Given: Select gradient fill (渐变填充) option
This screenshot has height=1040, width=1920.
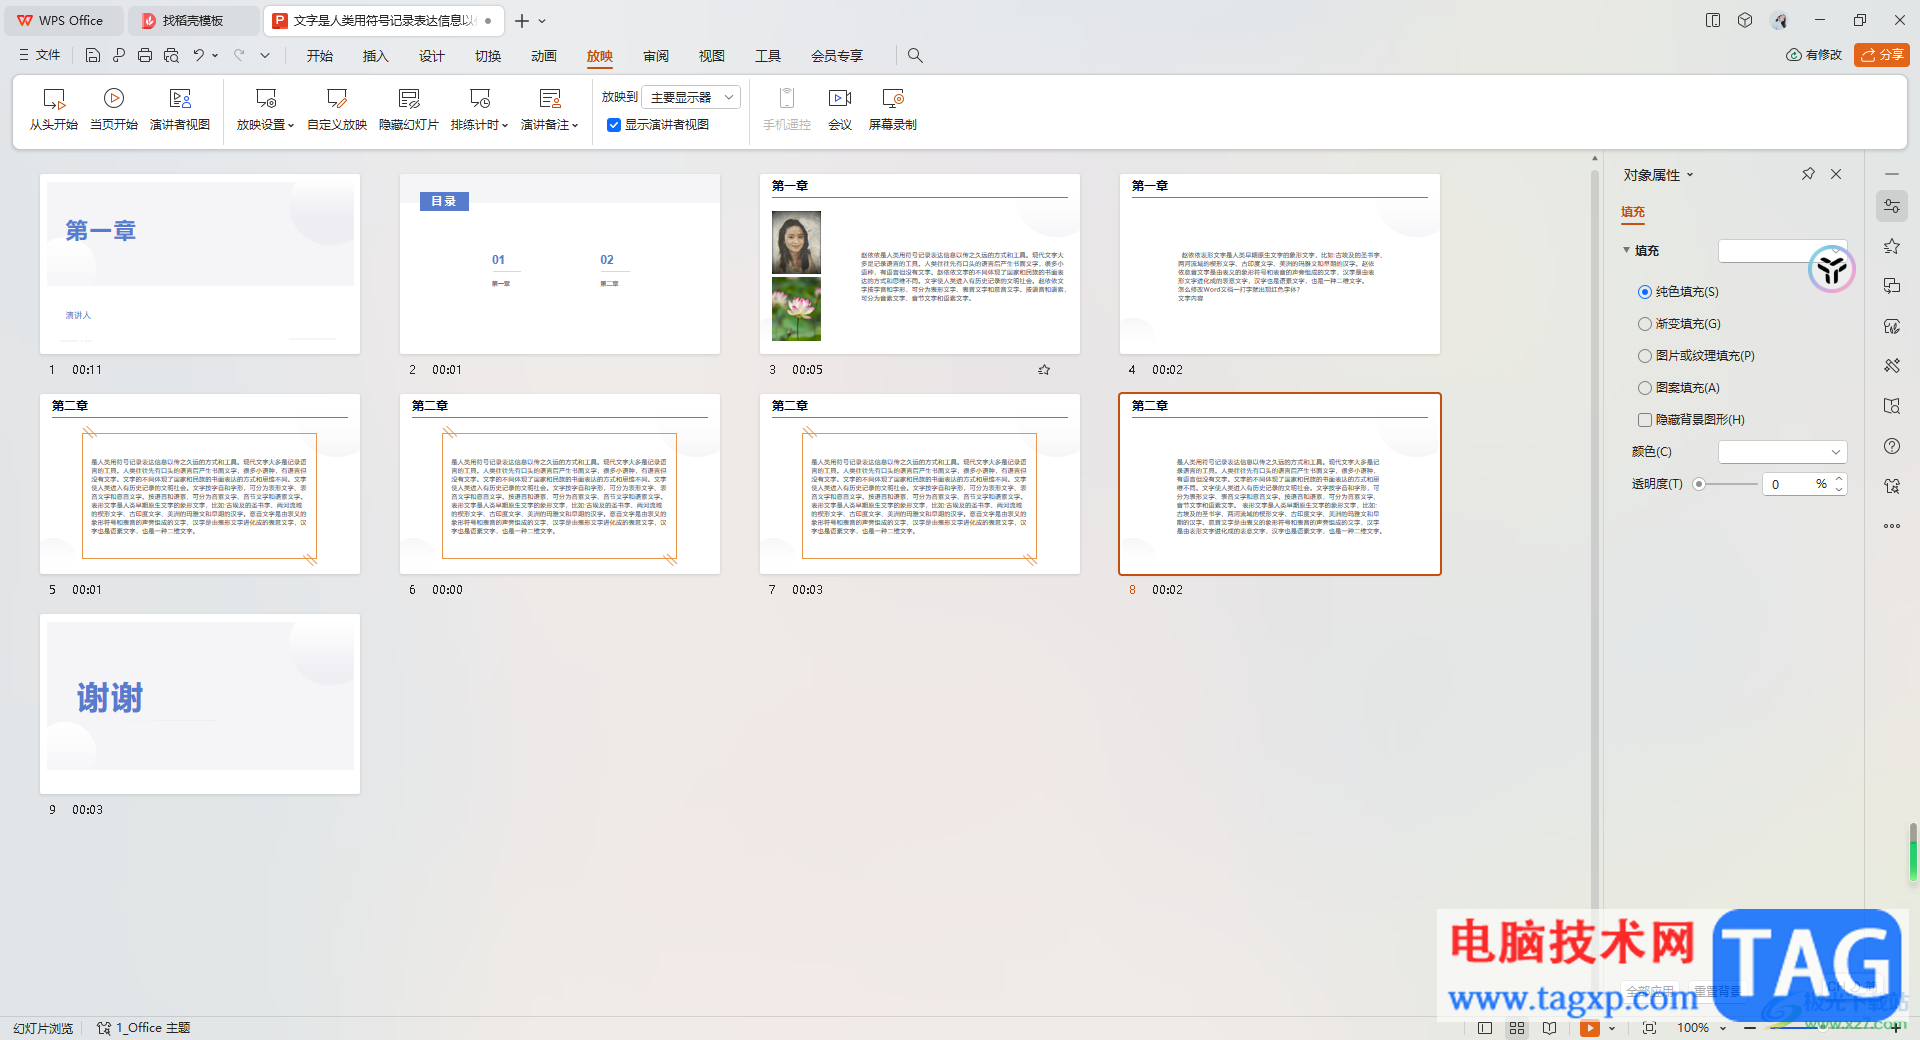Looking at the screenshot, I should tap(1679, 324).
